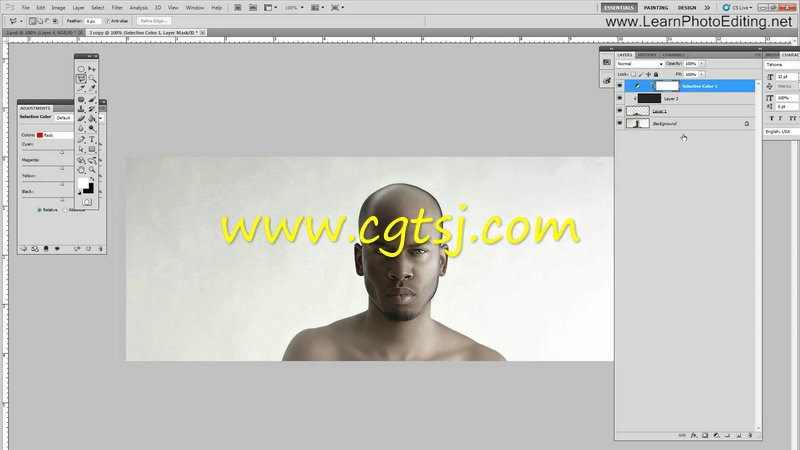
Task: Click reset adjustment icon in Adjustments panel
Action: tap(88, 249)
